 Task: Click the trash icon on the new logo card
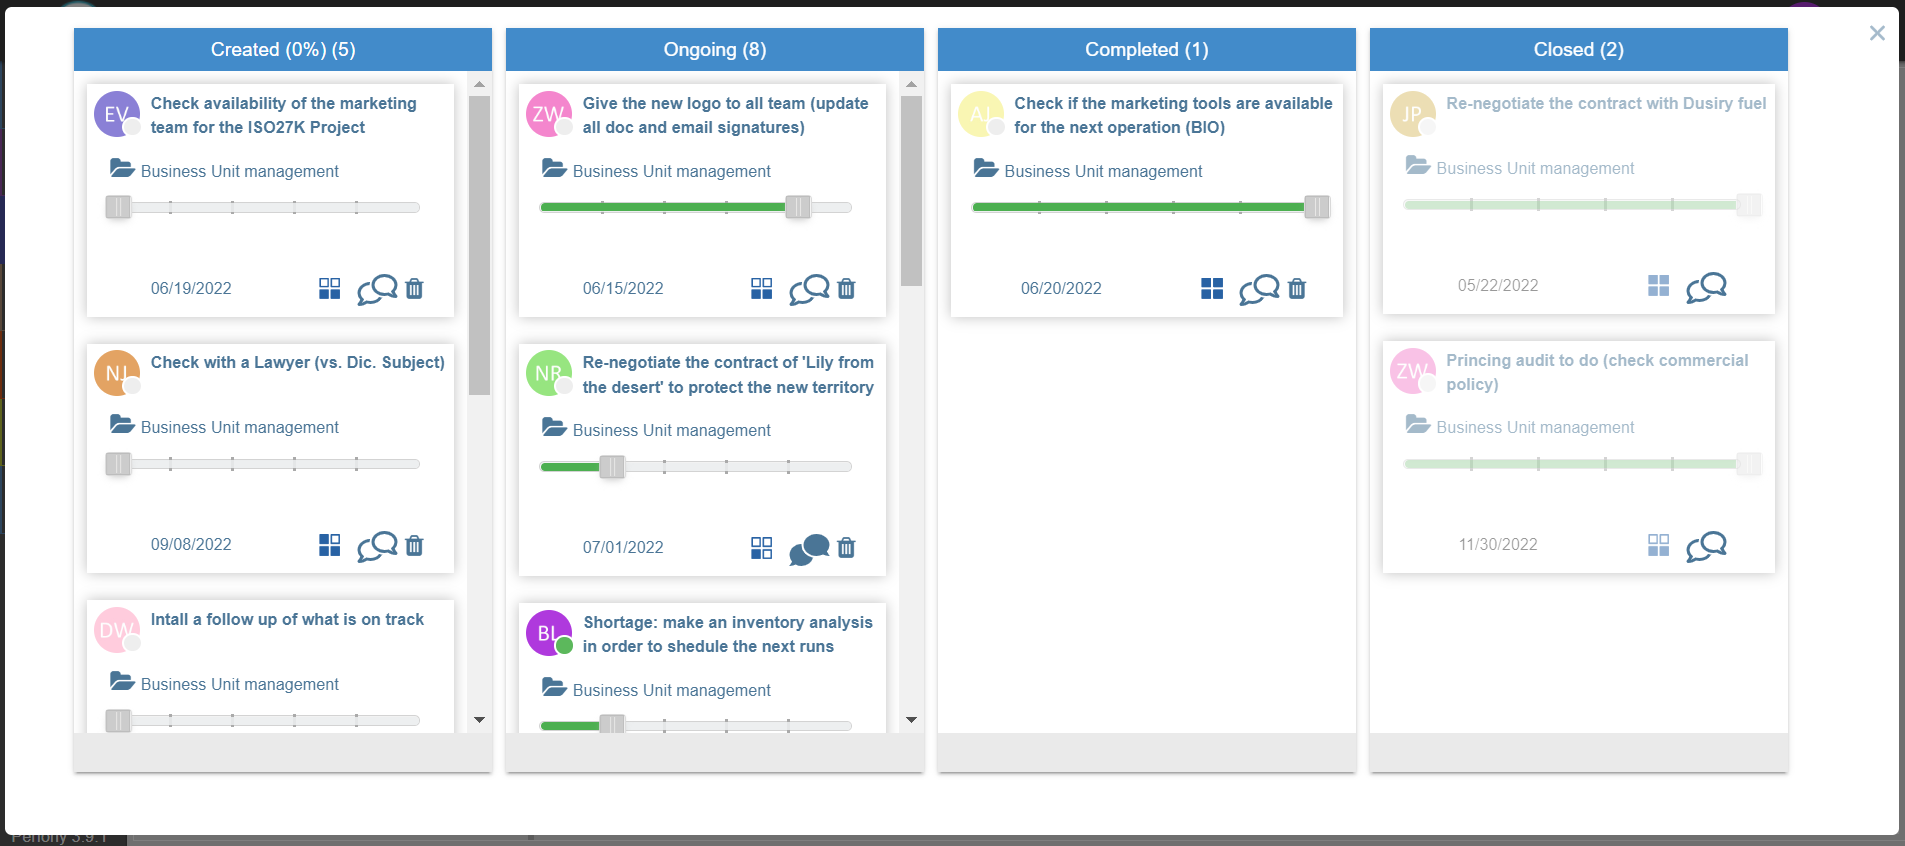tap(846, 289)
